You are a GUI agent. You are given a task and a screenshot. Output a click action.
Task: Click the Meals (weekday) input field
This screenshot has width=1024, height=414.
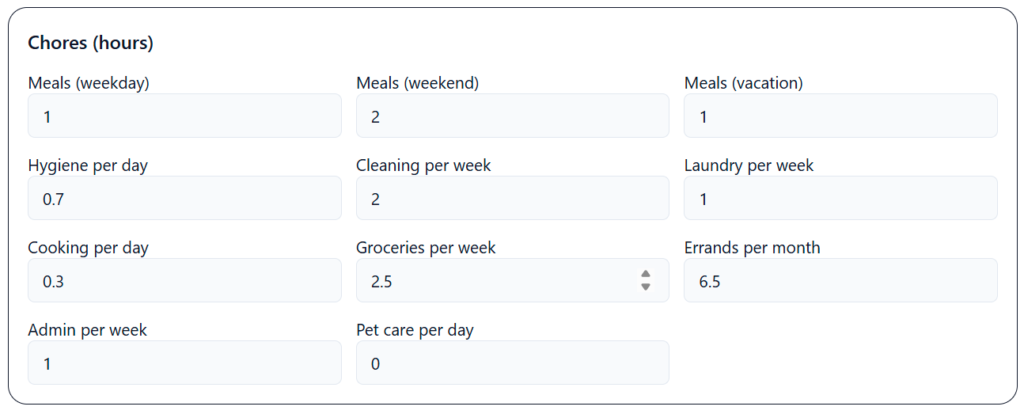(184, 116)
